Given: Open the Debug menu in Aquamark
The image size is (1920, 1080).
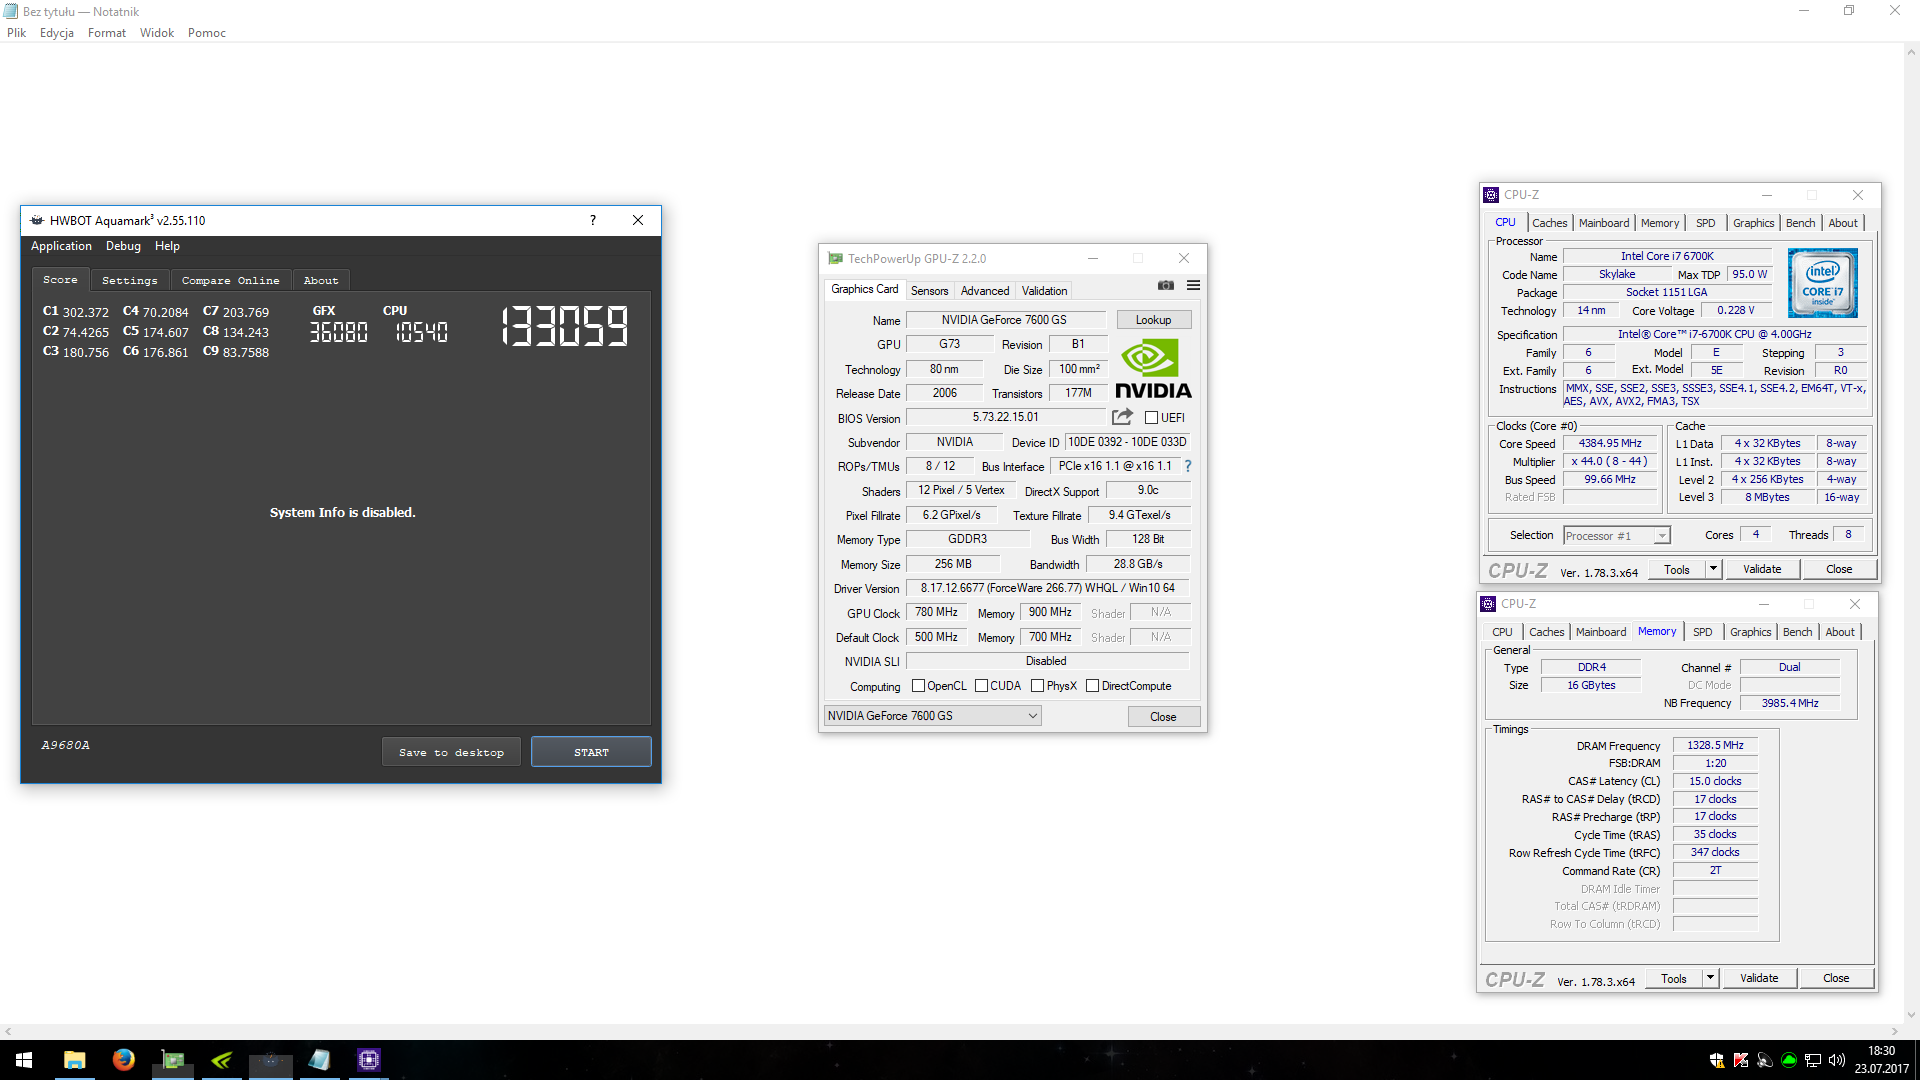Looking at the screenshot, I should 123,246.
